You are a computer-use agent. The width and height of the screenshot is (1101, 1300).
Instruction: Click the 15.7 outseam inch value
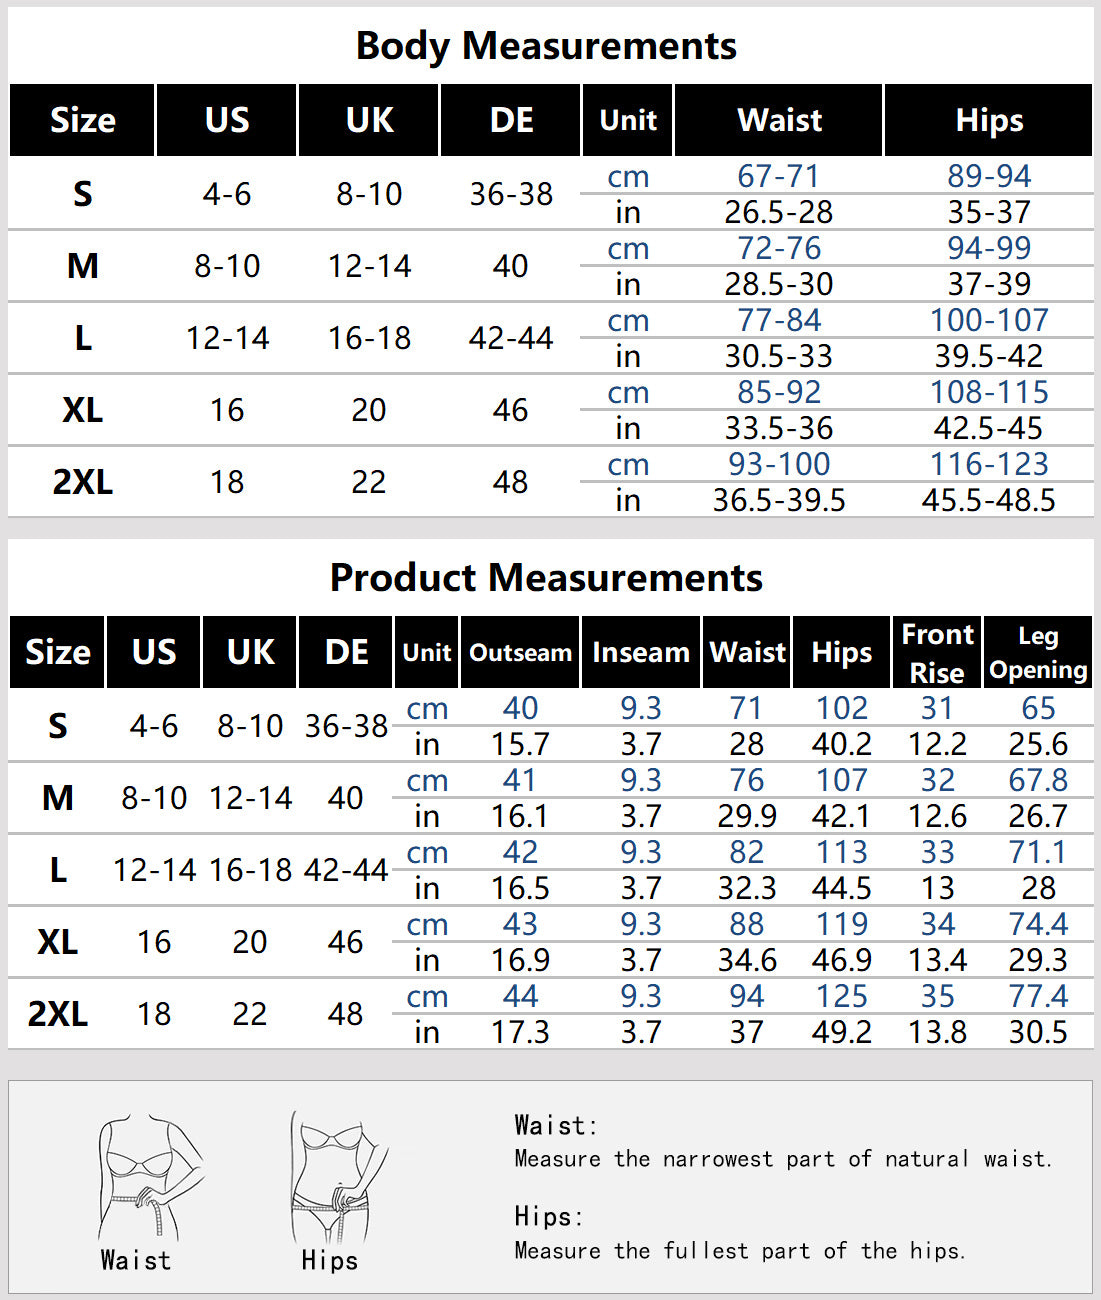pyautogui.click(x=520, y=744)
